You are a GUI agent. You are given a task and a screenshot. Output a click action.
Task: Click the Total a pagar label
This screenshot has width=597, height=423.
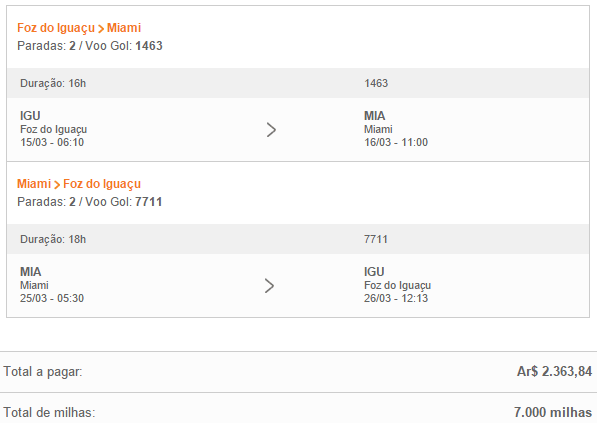coord(43,372)
